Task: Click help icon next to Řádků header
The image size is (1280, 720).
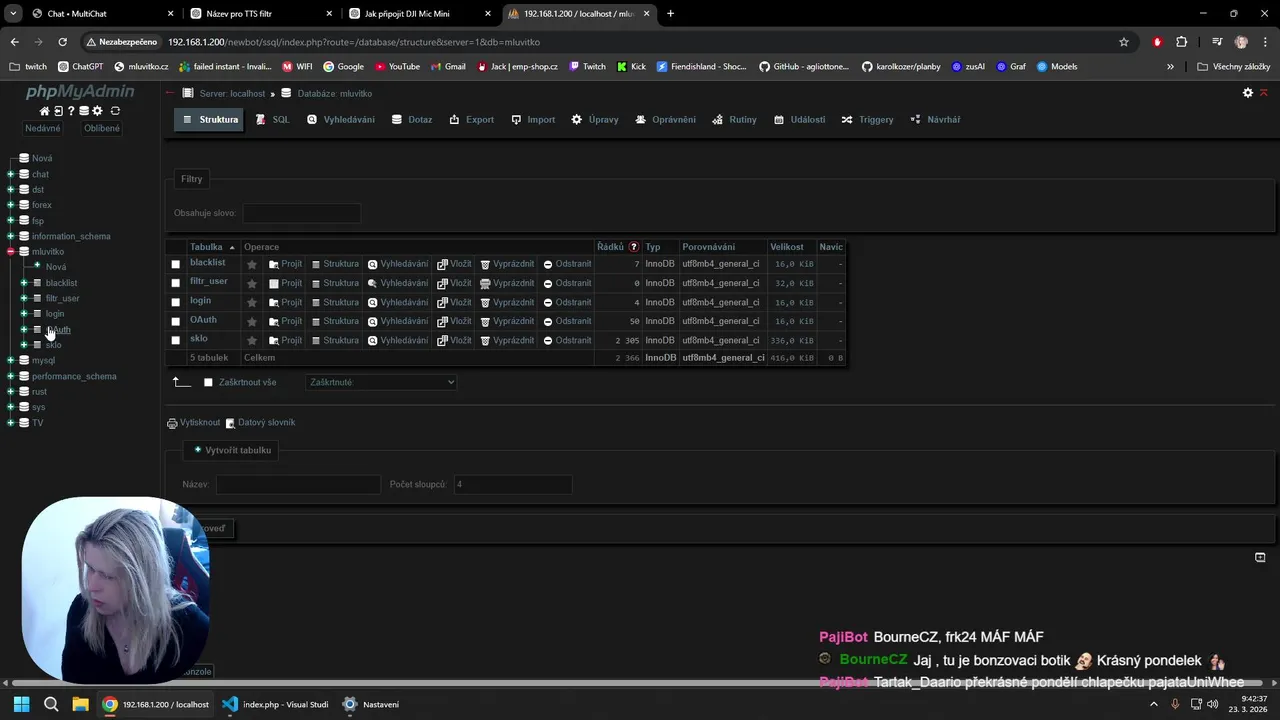Action: [x=633, y=247]
